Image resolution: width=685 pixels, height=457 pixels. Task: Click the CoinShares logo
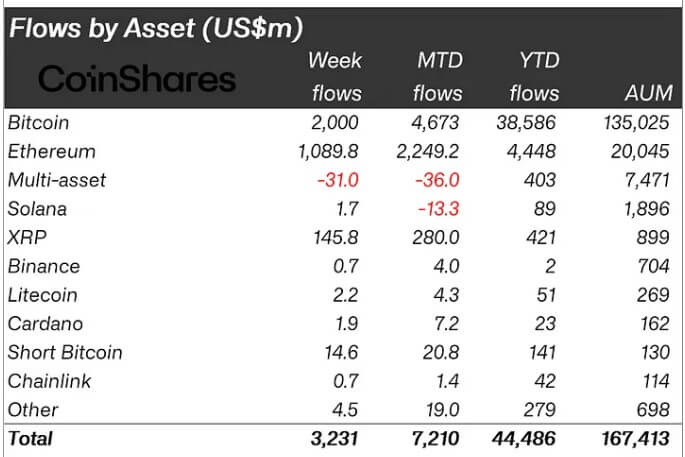click(137, 79)
